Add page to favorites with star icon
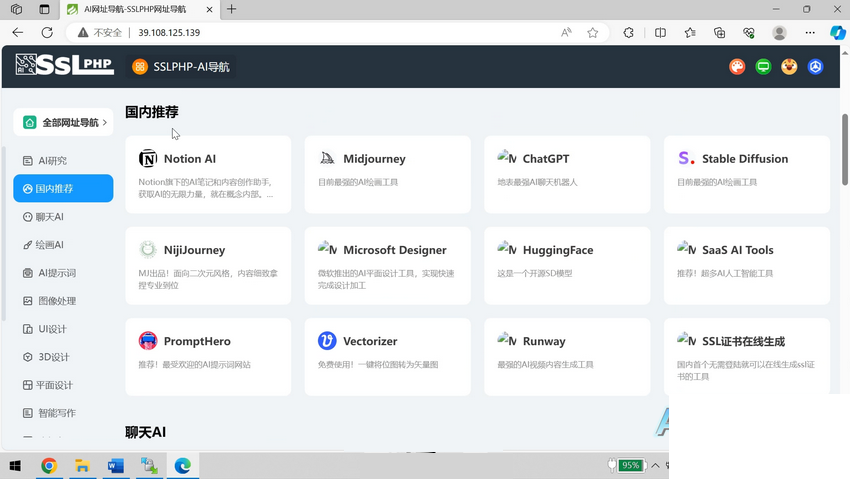Viewport: 850px width, 479px height. click(593, 33)
